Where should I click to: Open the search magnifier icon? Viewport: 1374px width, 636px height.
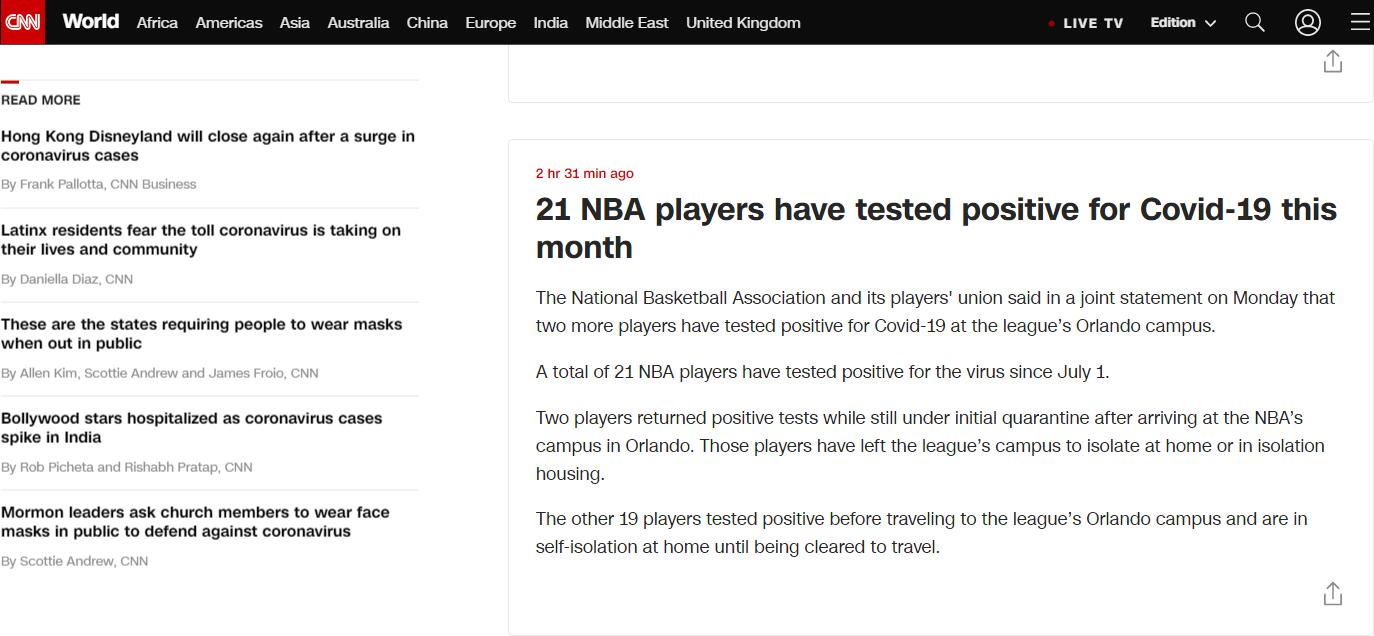point(1254,22)
